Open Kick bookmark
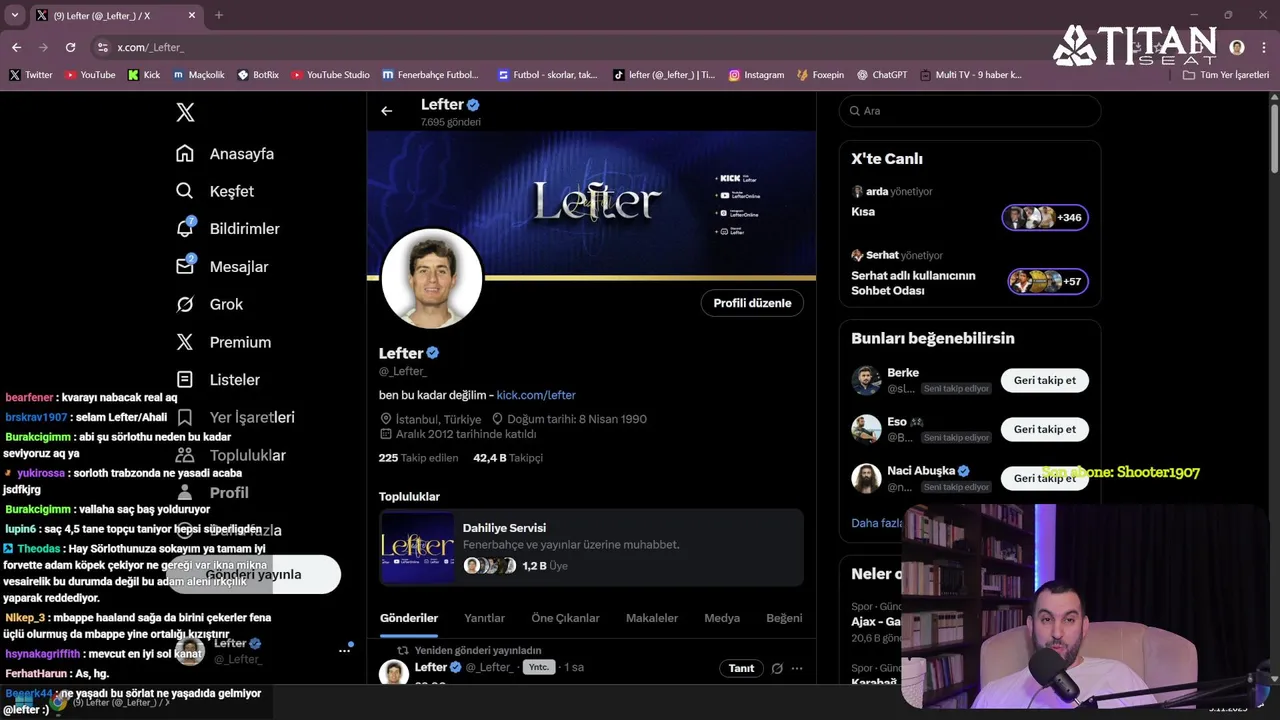 click(144, 75)
